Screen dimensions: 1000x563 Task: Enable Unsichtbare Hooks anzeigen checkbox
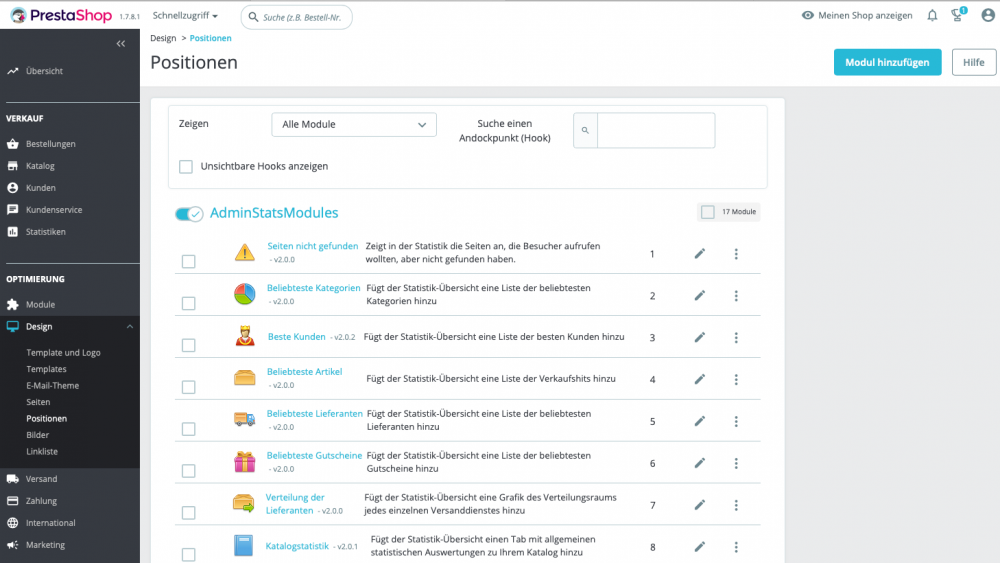[x=186, y=166]
